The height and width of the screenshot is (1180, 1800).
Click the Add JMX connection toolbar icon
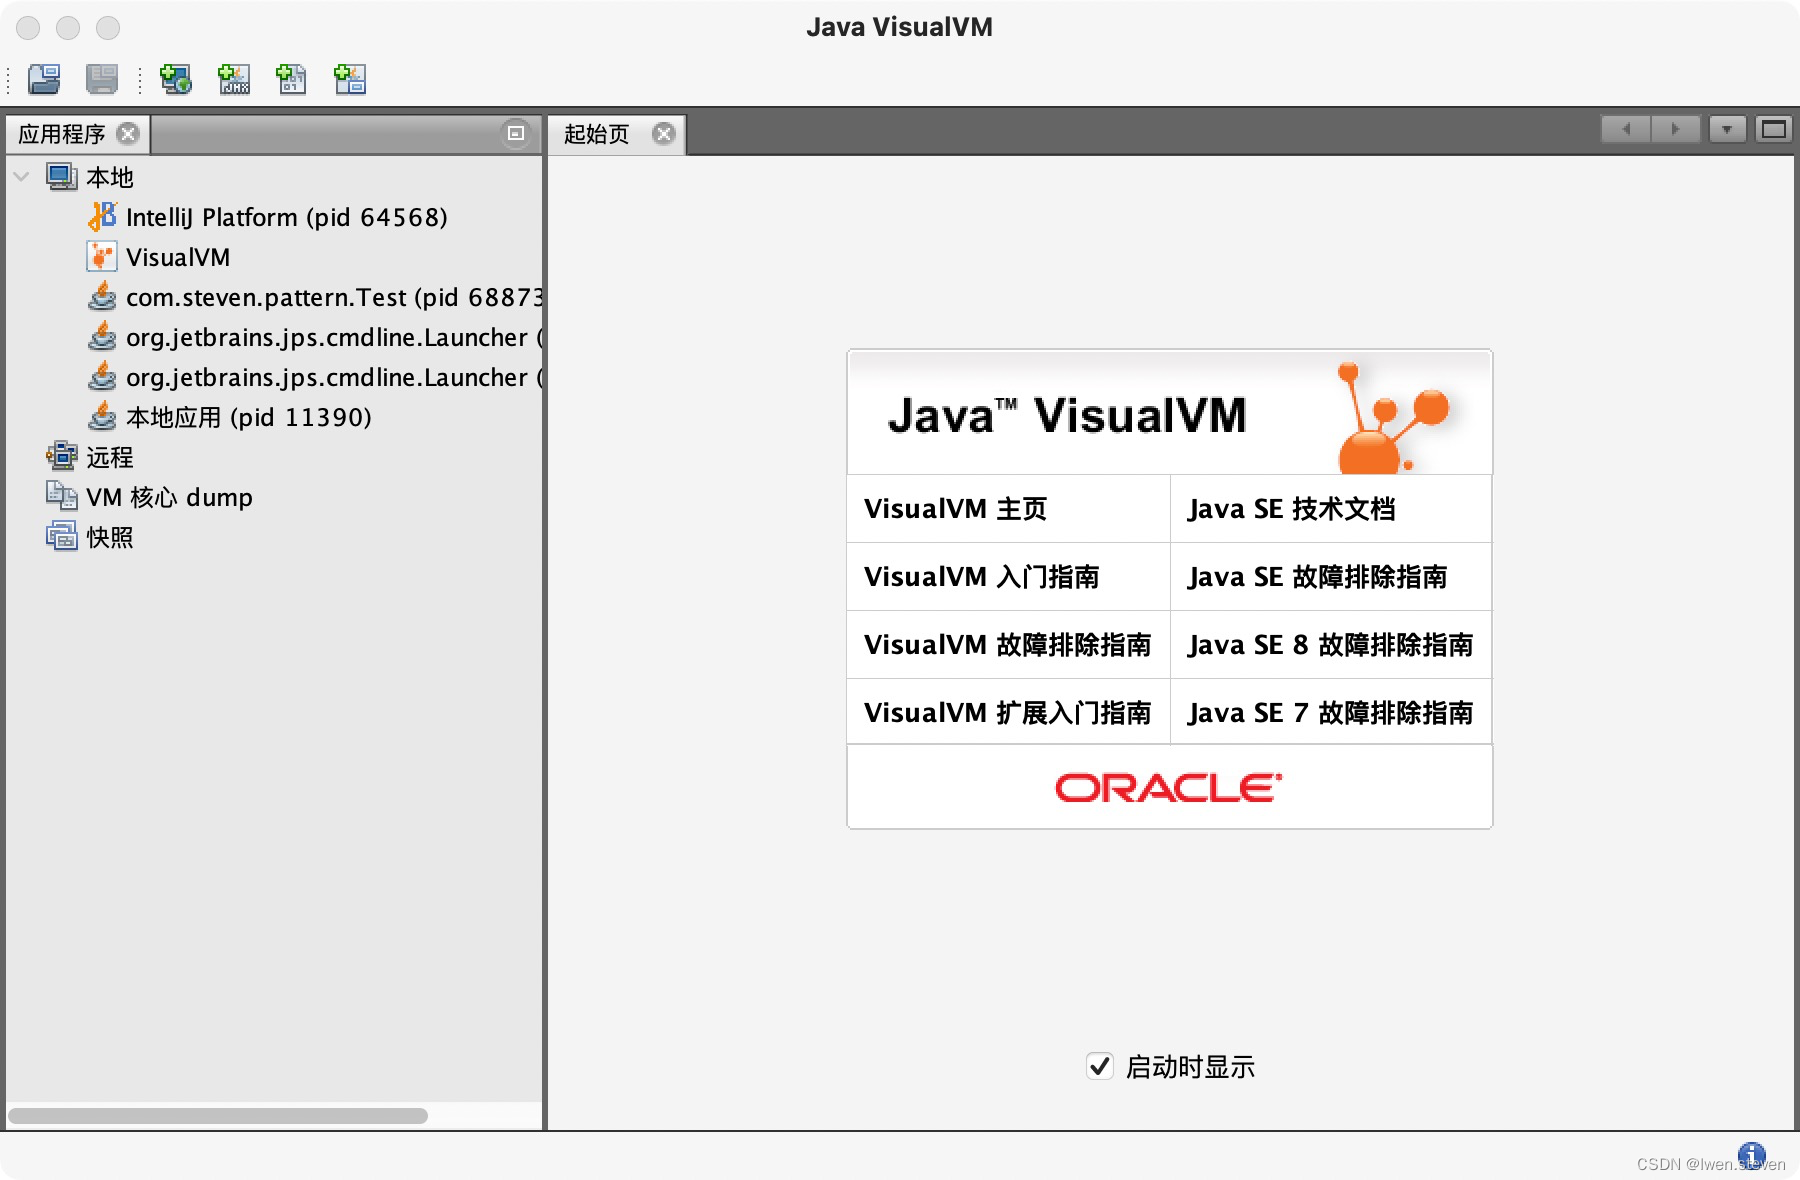point(234,79)
